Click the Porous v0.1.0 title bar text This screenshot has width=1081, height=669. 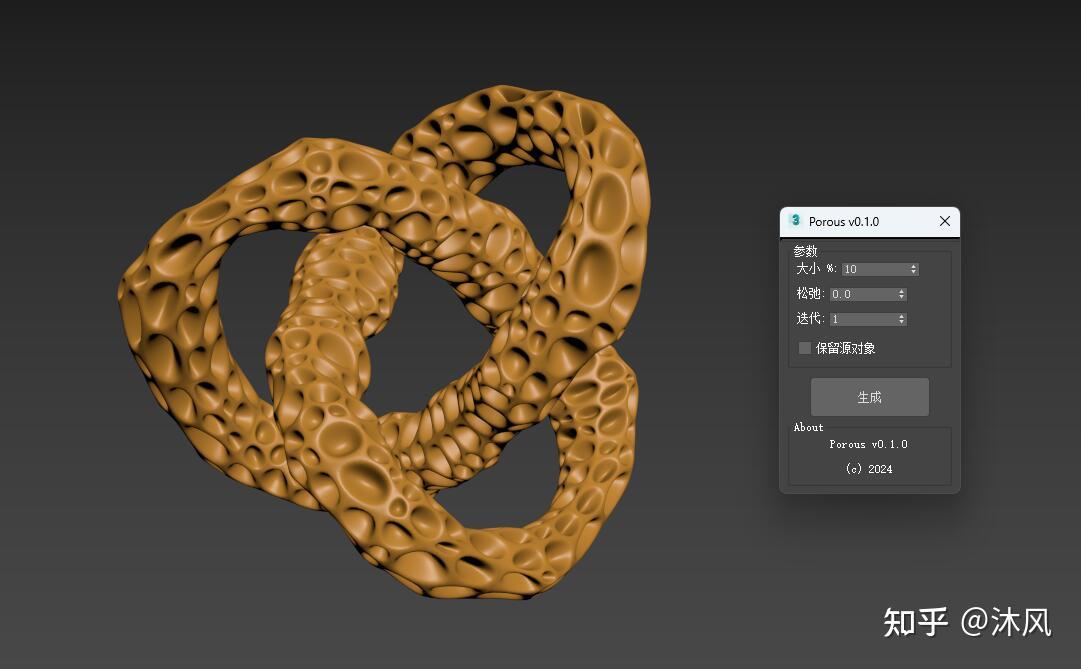click(844, 221)
